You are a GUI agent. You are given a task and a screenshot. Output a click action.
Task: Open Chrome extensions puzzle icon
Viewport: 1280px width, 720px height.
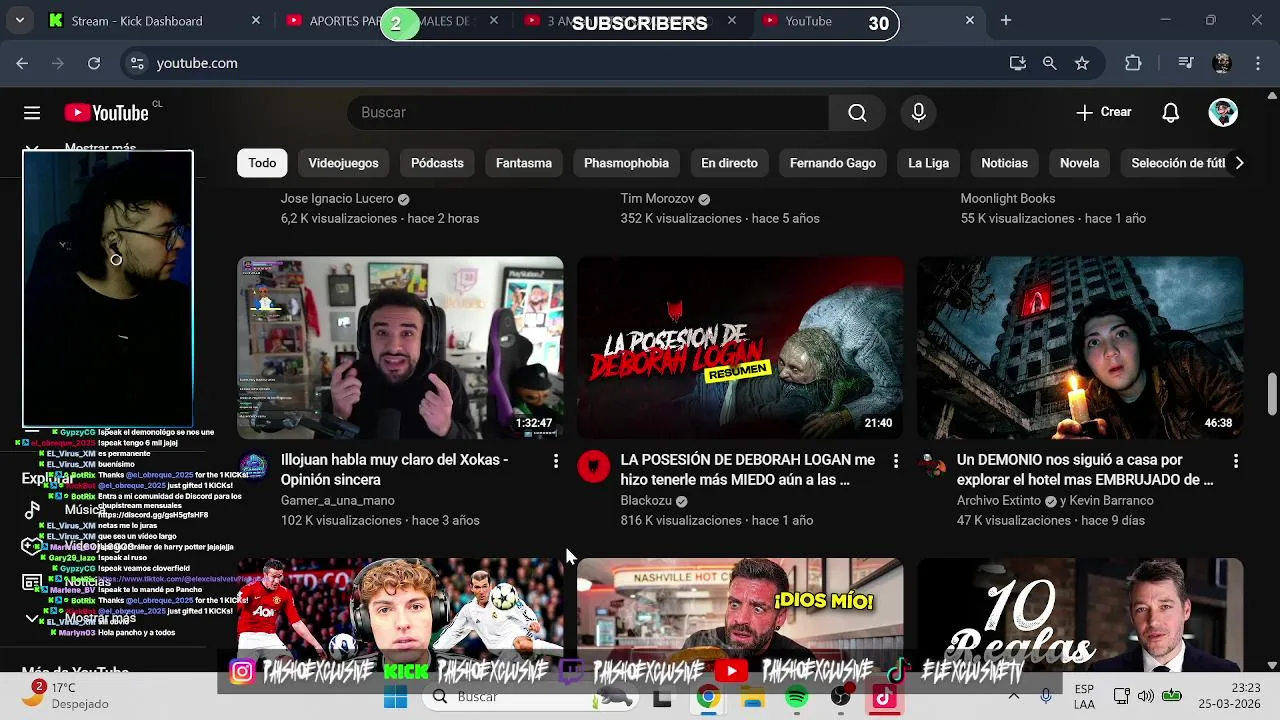[1133, 63]
